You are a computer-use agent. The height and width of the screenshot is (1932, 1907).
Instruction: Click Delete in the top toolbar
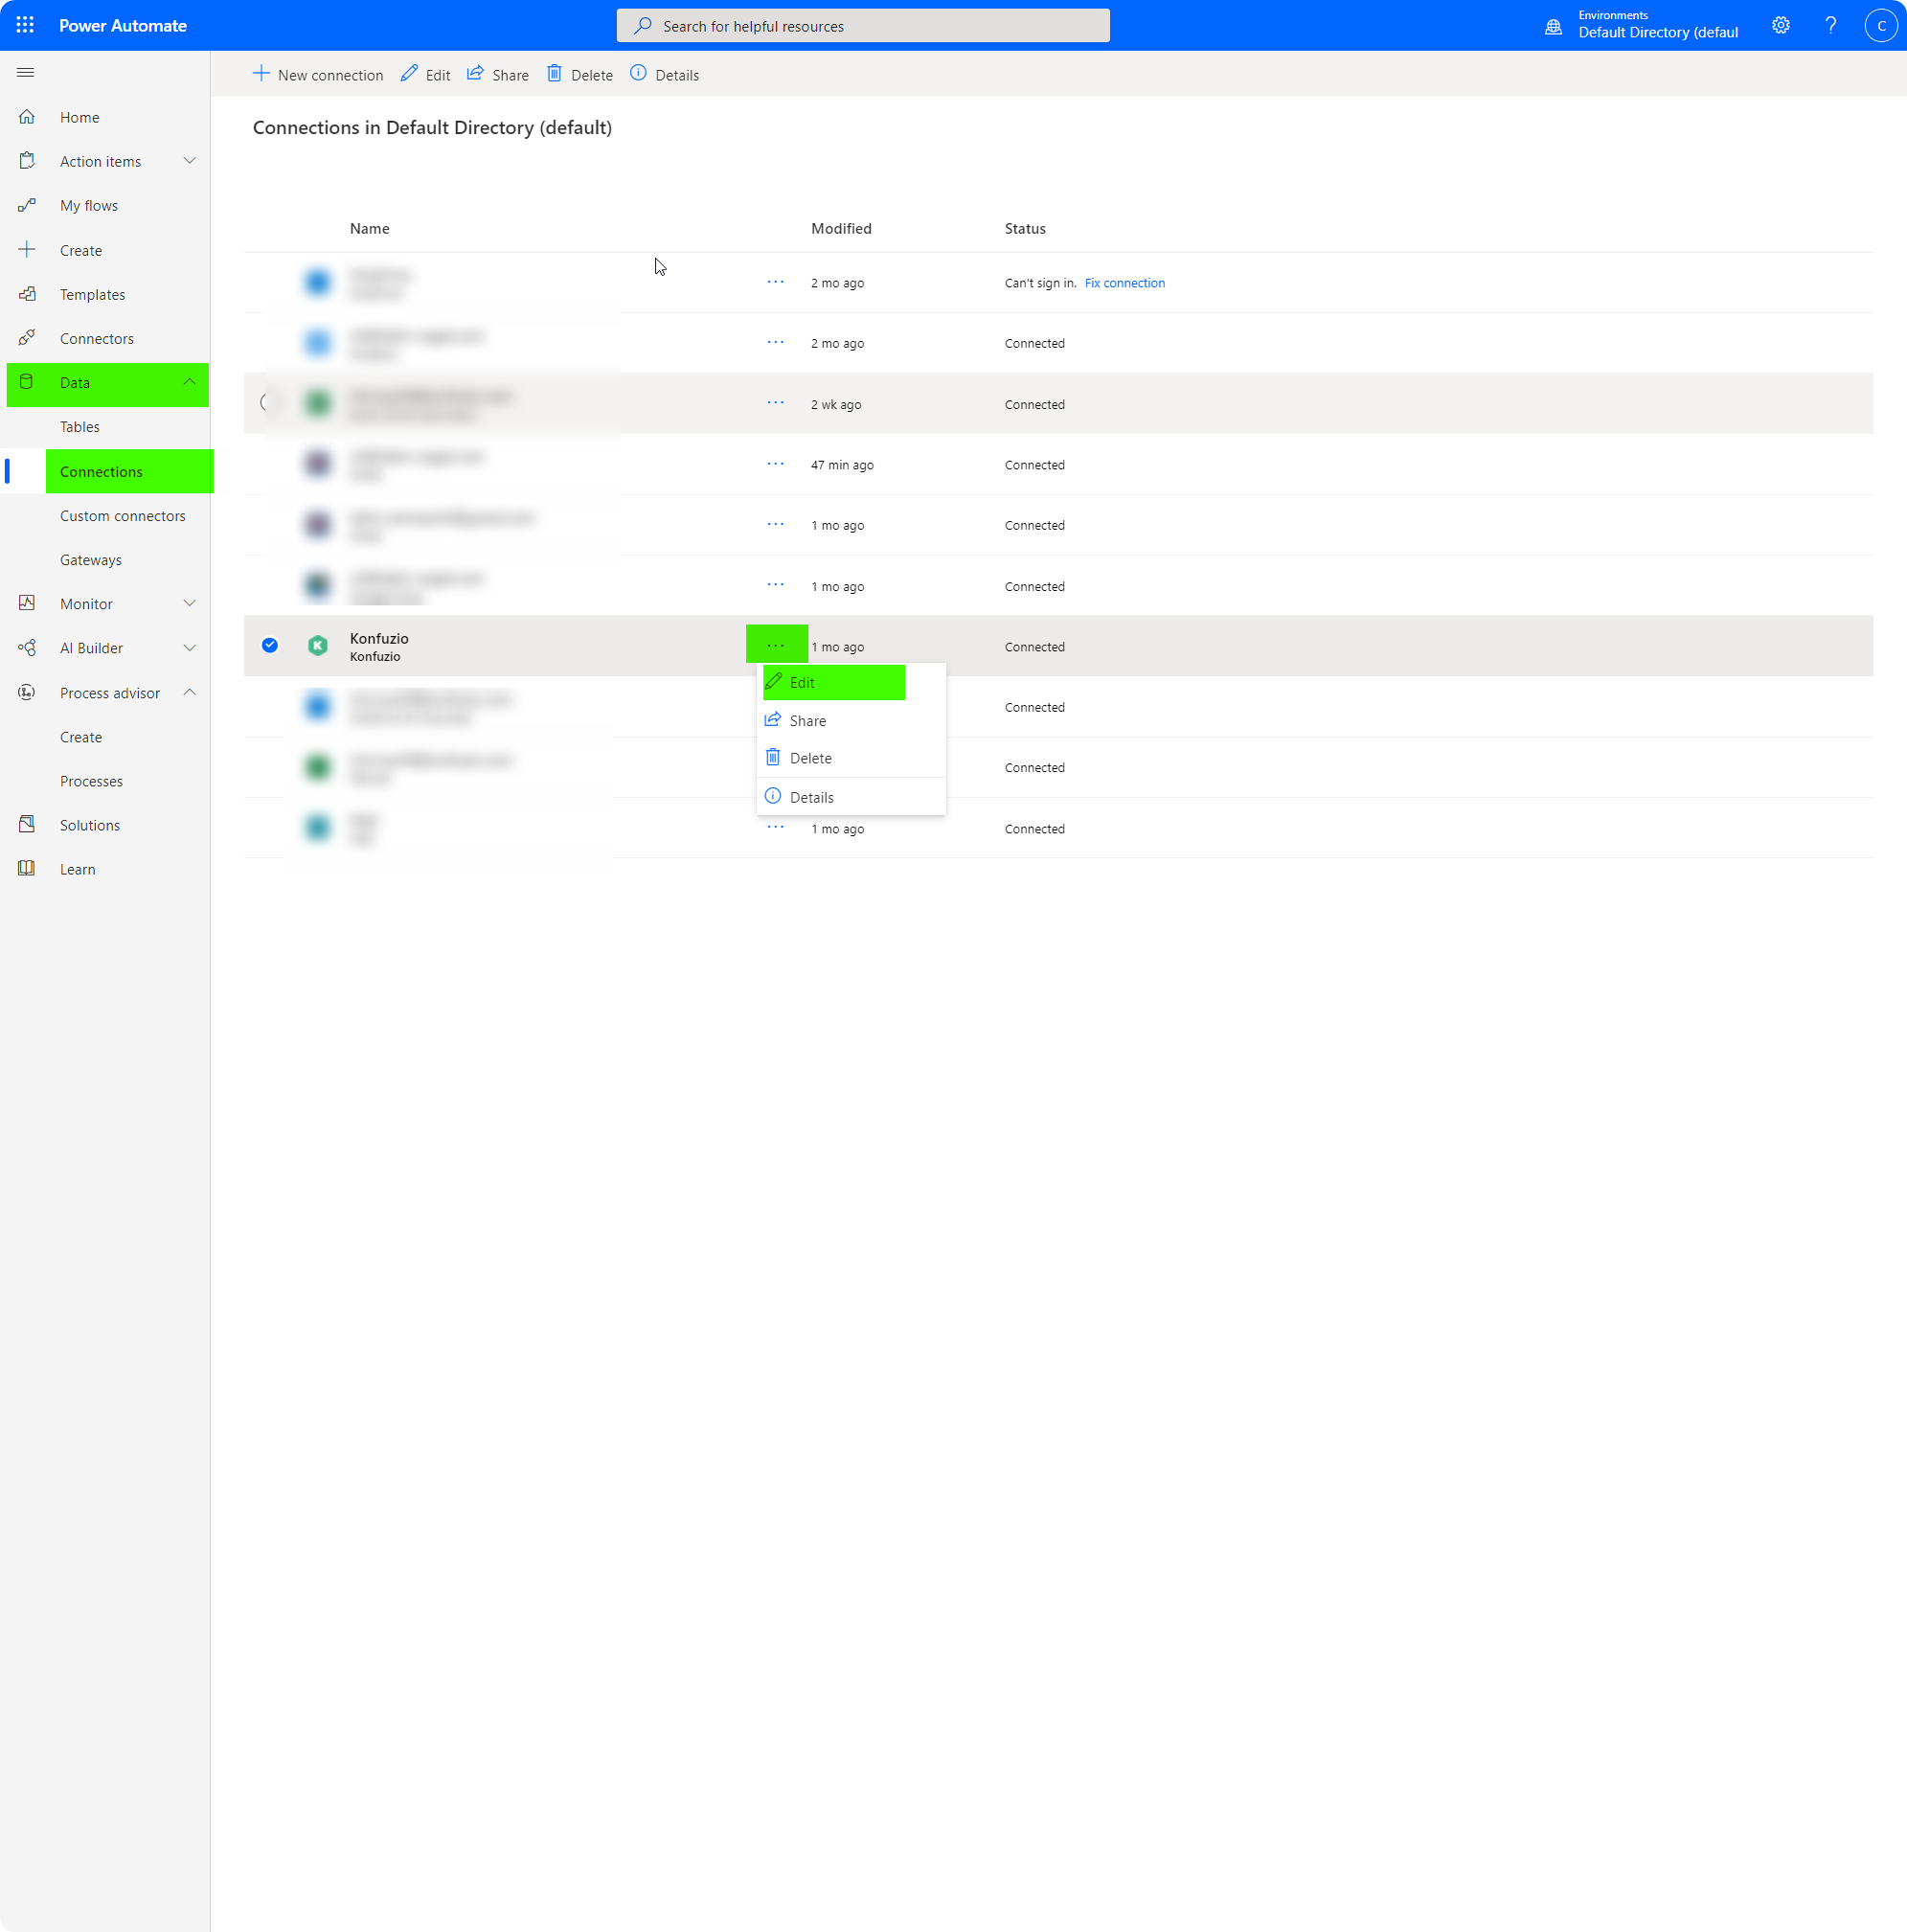tap(580, 75)
